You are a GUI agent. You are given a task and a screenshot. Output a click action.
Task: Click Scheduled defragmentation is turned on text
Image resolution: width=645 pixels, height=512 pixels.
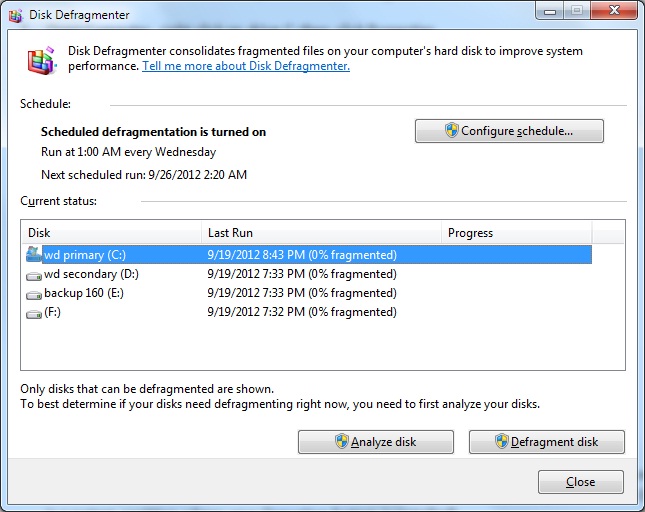tap(153, 132)
